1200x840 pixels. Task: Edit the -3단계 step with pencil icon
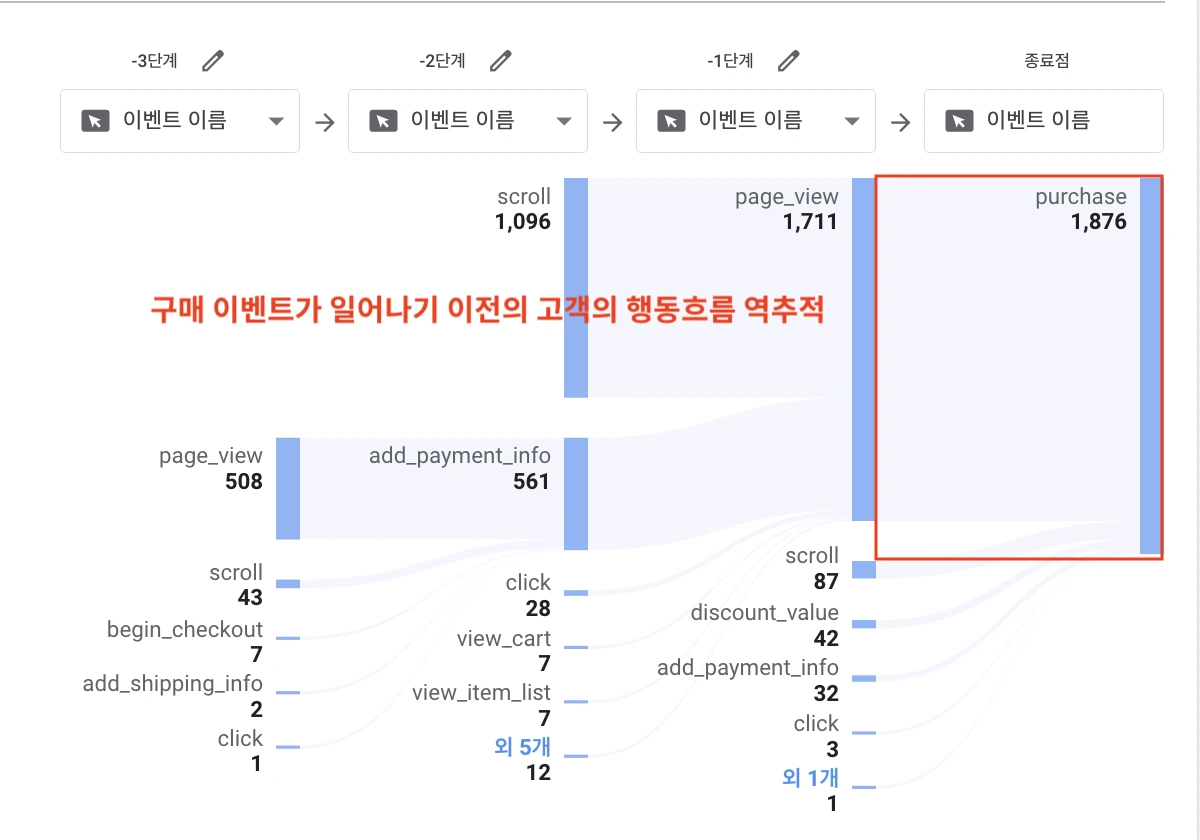click(213, 61)
